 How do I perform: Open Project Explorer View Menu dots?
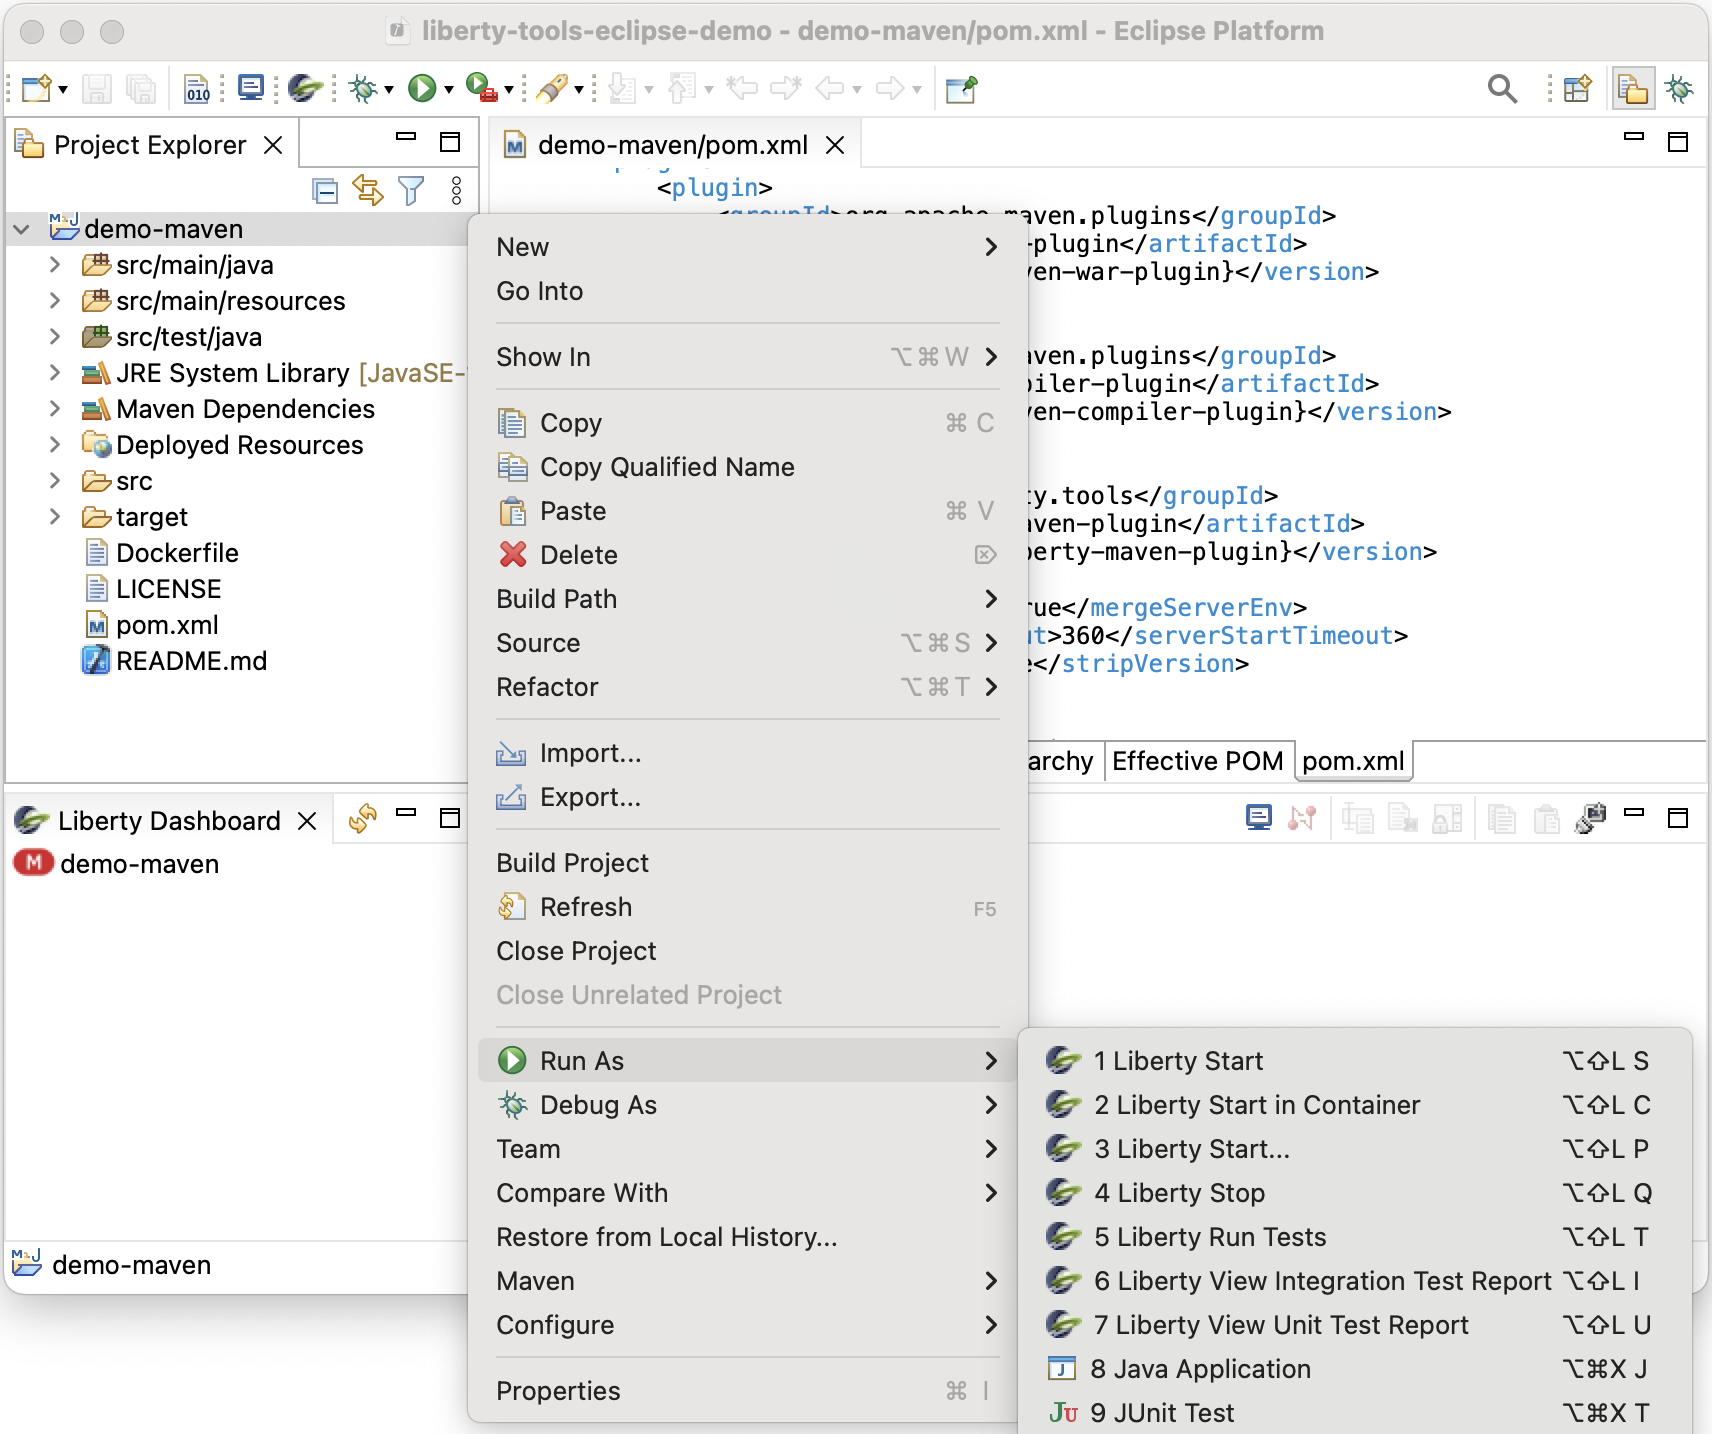click(x=456, y=190)
